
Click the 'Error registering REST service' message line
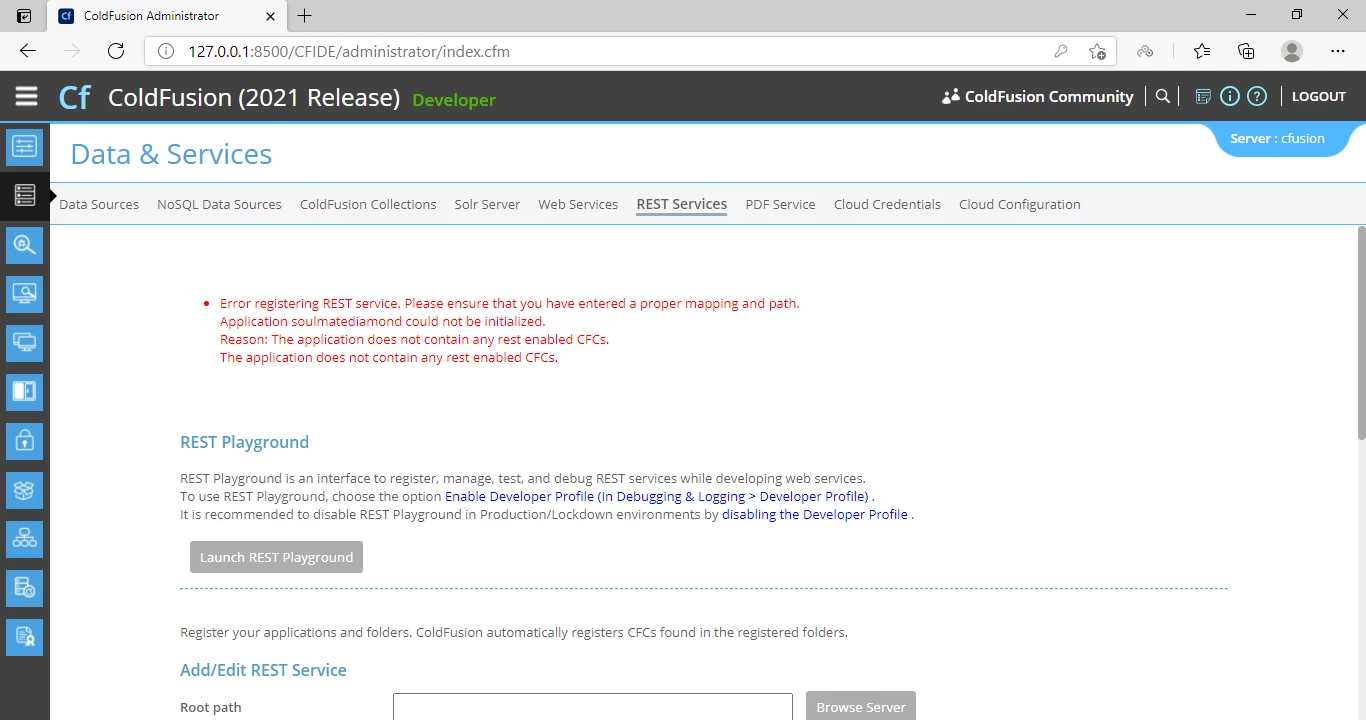pos(510,303)
